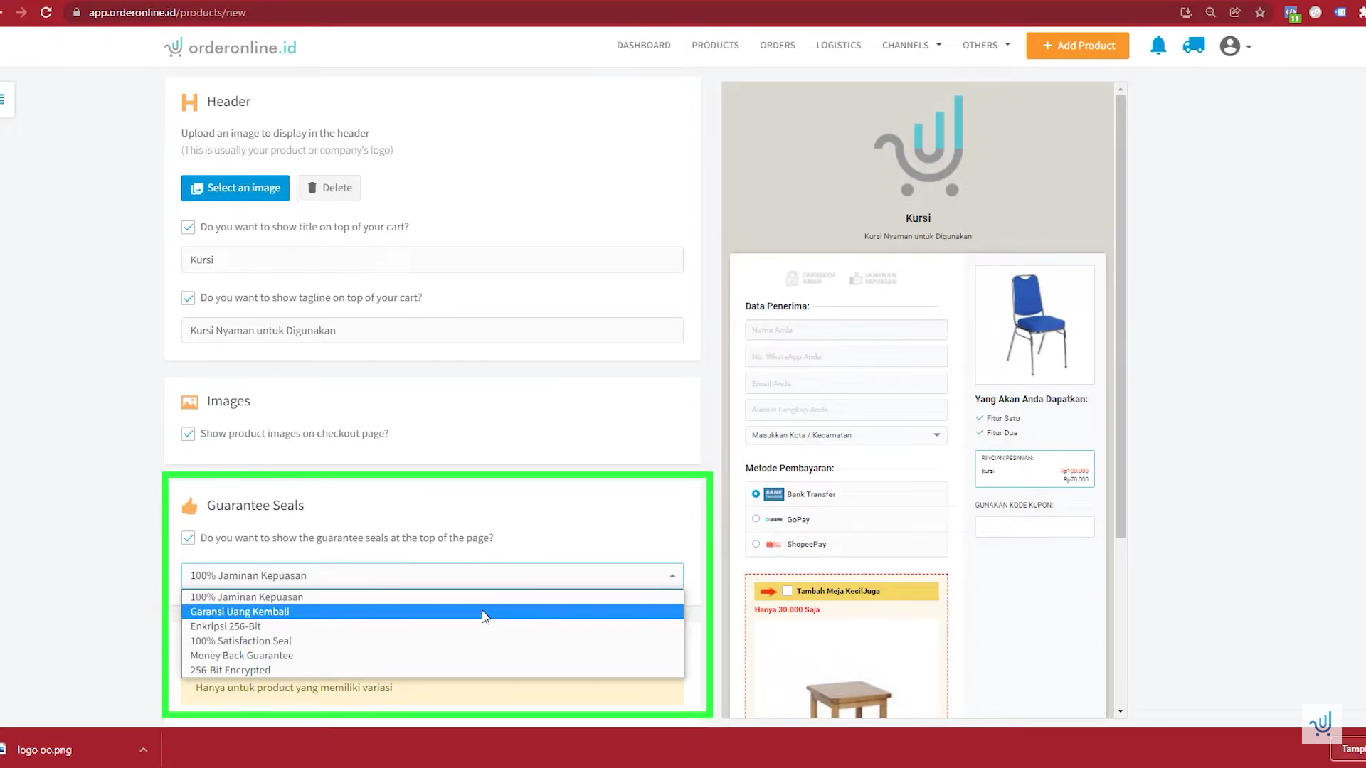Choose Garansi Uang Kembali from the list
This screenshot has height=768, width=1366.
click(240, 611)
